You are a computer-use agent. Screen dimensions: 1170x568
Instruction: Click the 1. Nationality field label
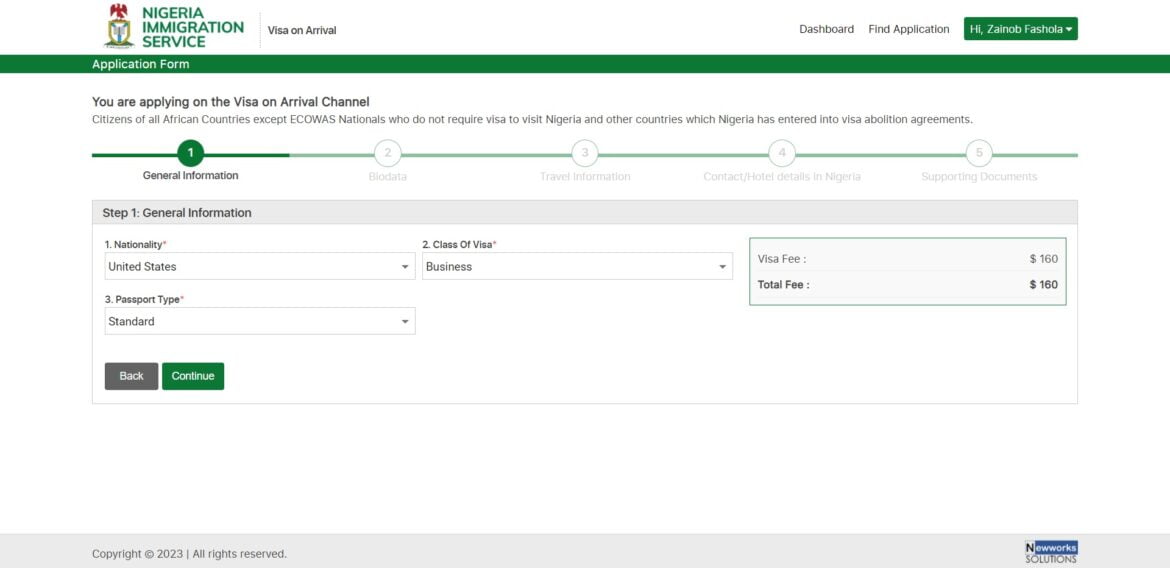pyautogui.click(x=136, y=245)
